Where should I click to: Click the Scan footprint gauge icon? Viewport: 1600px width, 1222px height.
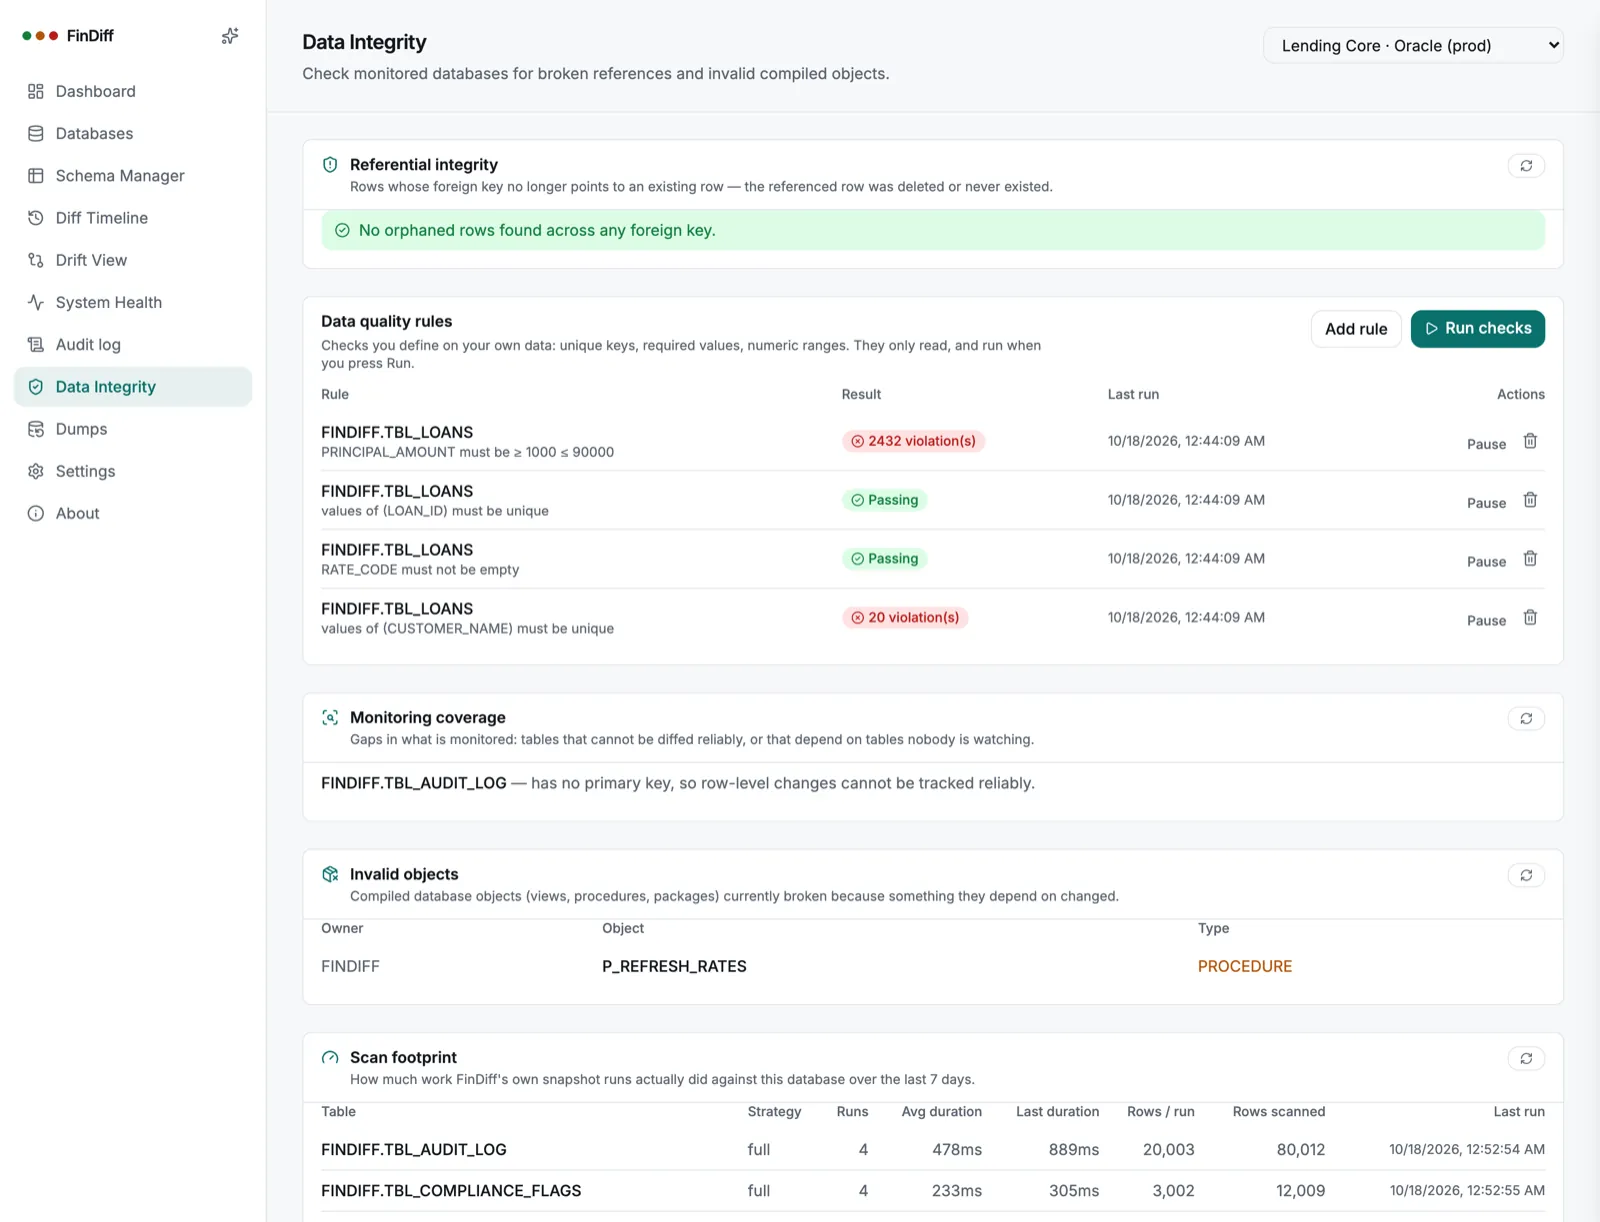coord(330,1058)
